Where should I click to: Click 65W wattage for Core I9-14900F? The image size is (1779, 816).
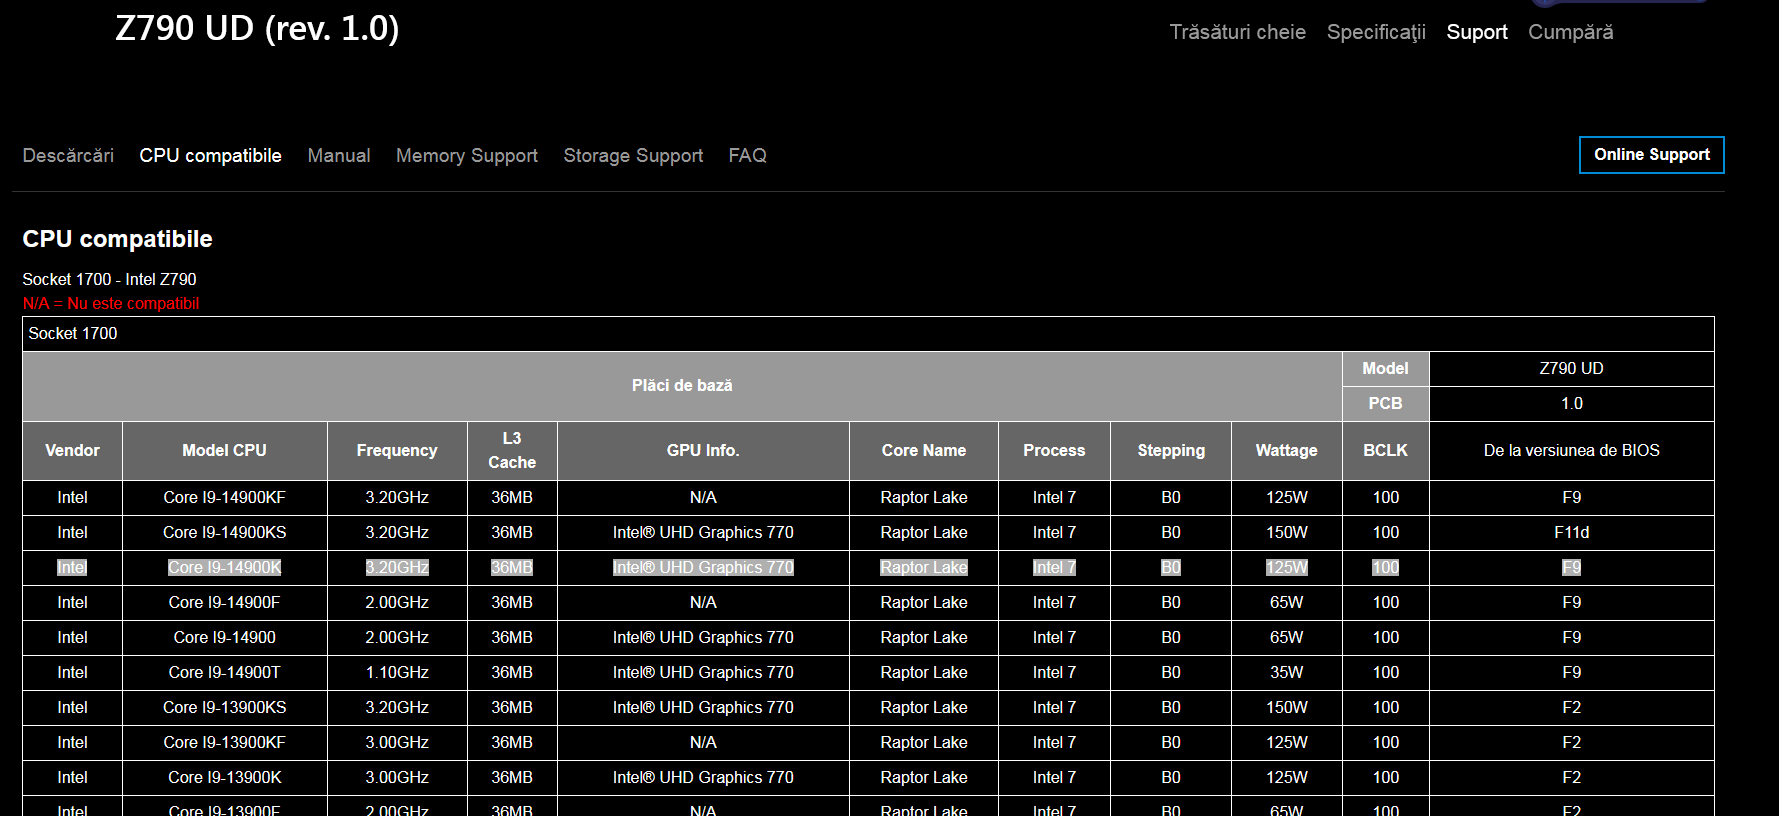(1286, 603)
